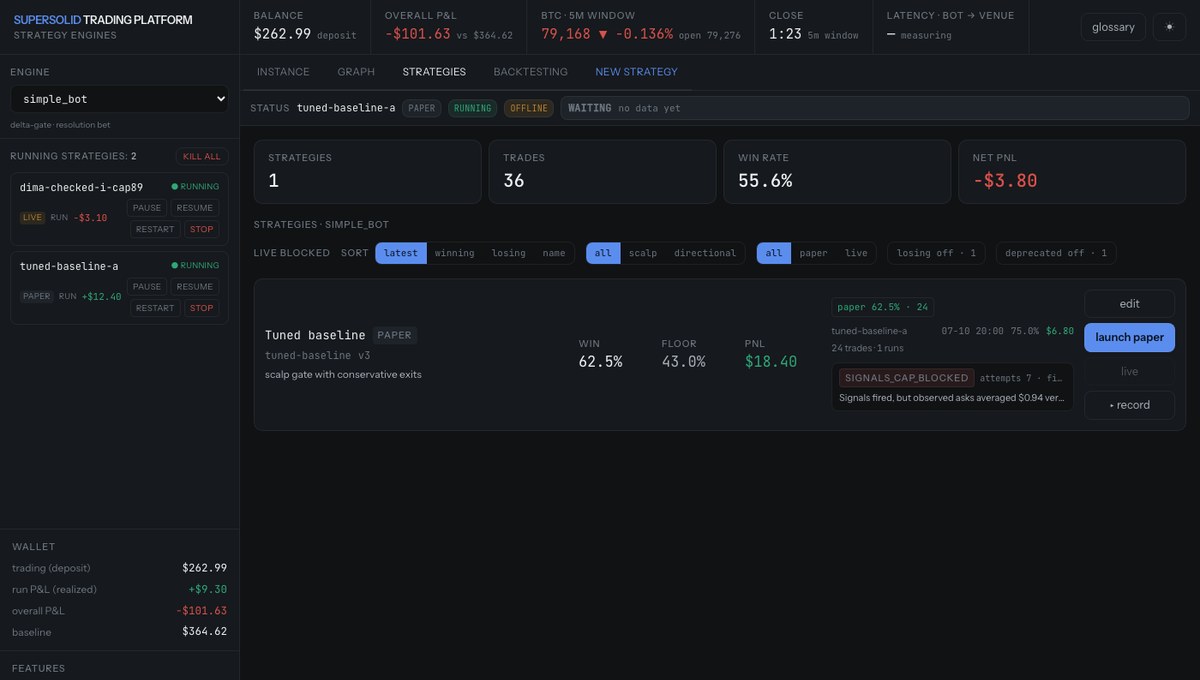Sort strategies by losing

pos(508,253)
